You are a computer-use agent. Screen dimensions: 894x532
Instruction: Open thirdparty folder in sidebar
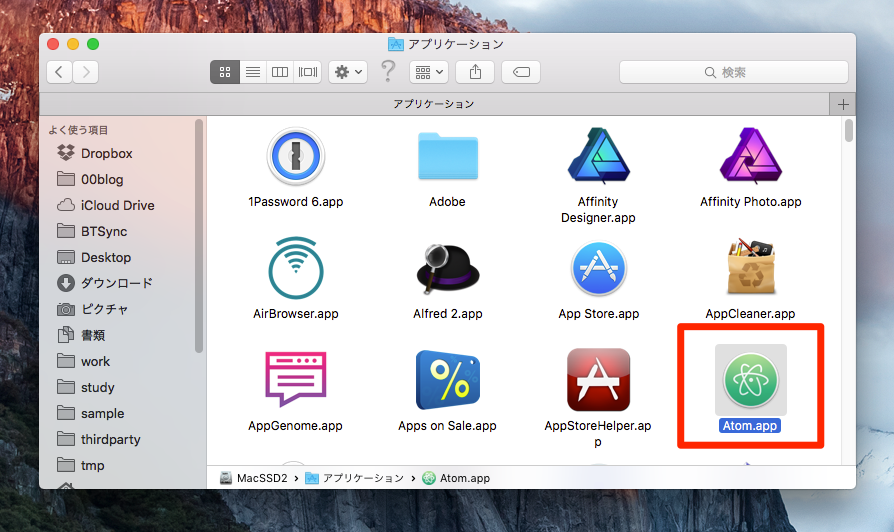[99, 439]
